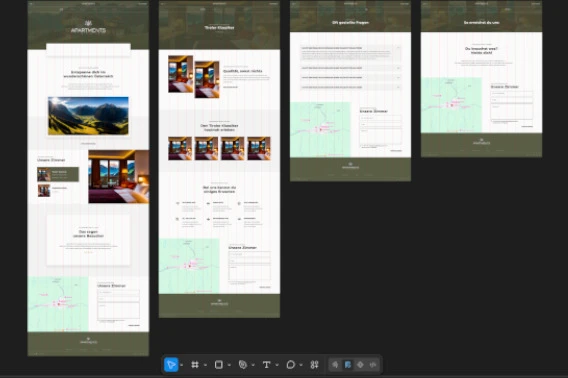Open the Move tool dropdown arrow
Screen dimensions: 568x378
[x=181, y=365]
